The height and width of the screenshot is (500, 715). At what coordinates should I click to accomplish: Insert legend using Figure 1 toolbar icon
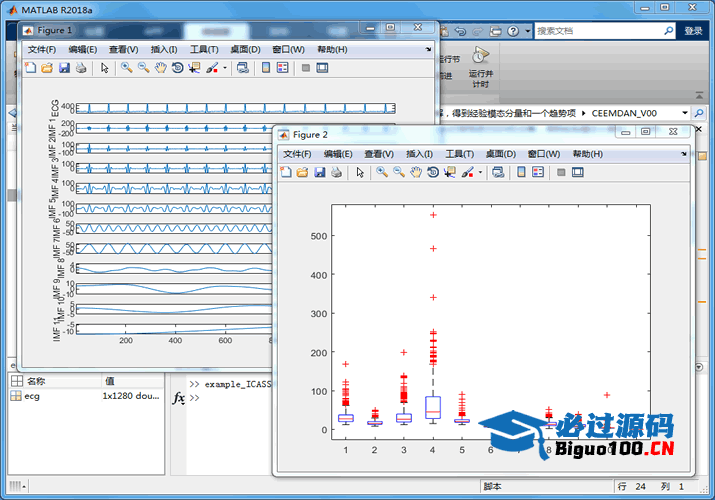pos(282,68)
